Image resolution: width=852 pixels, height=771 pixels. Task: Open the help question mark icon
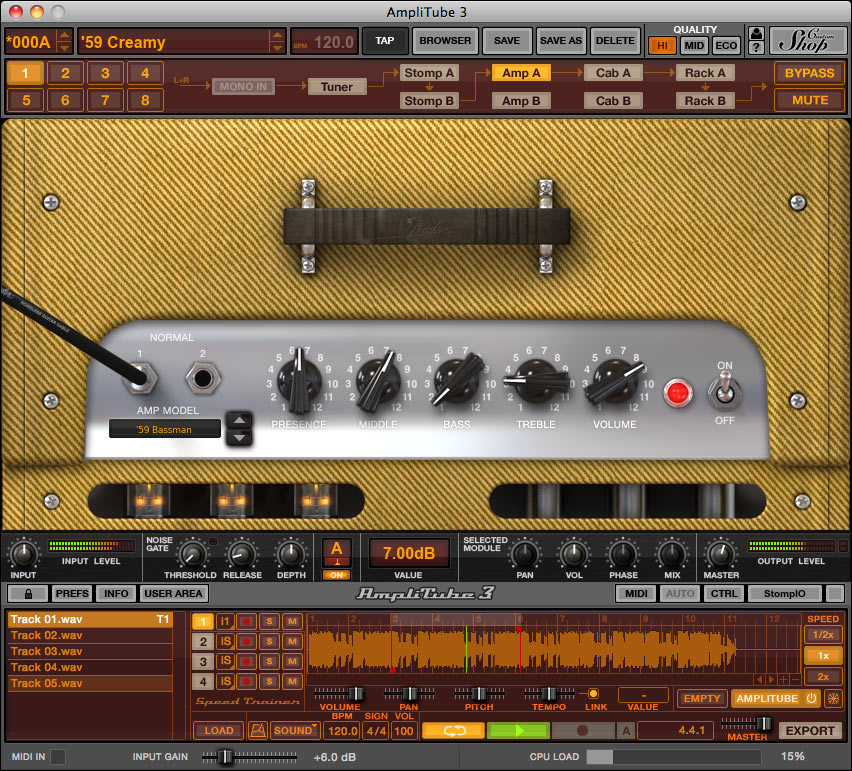(756, 48)
